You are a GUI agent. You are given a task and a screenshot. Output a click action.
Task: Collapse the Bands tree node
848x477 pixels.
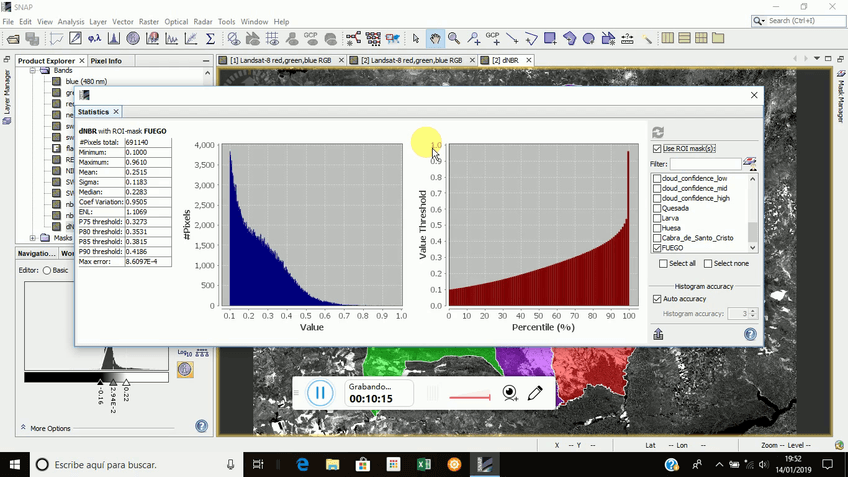32,71
